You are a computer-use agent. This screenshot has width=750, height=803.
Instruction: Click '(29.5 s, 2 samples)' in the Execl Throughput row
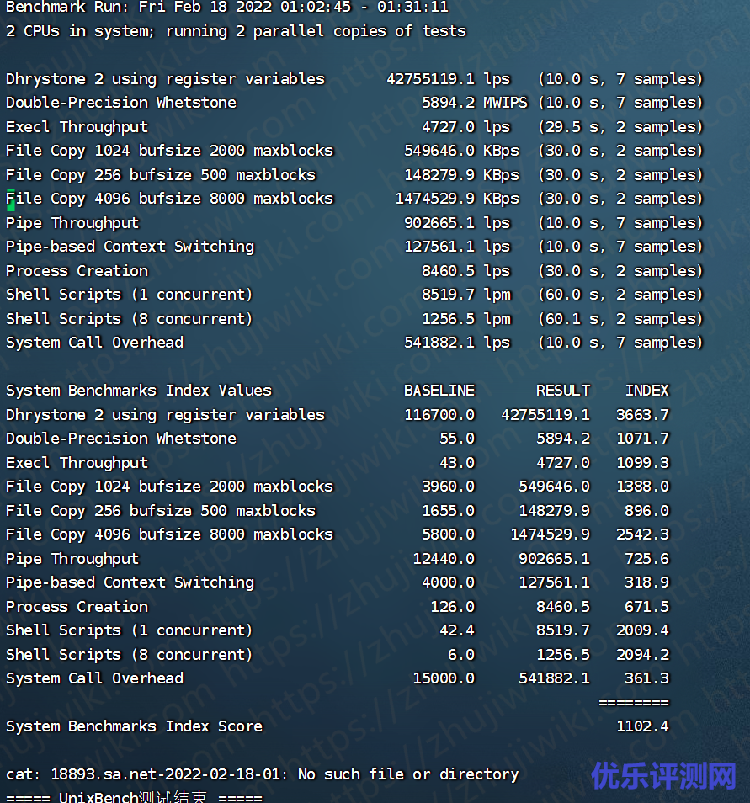620,127
